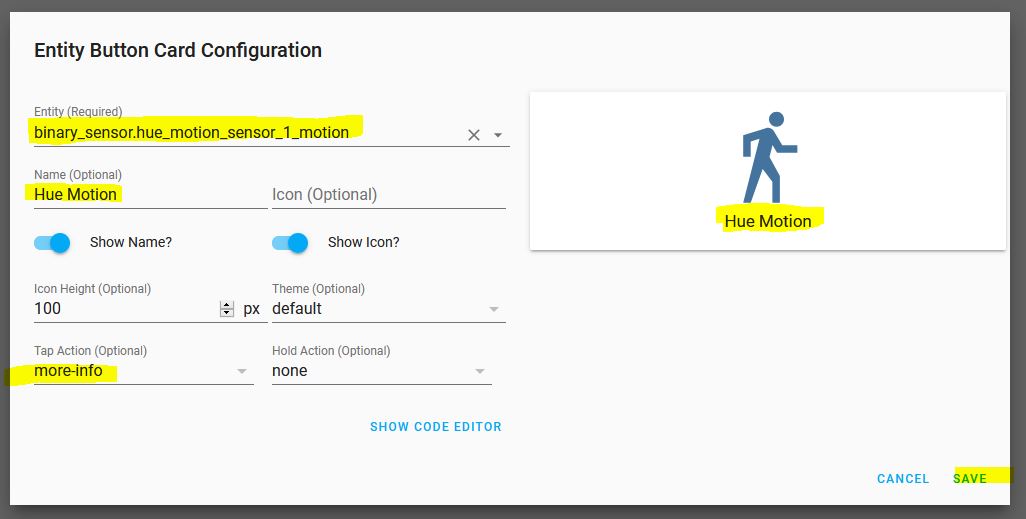This screenshot has height=519, width=1026.
Task: Toggle the Show Name switch
Action: click(52, 243)
